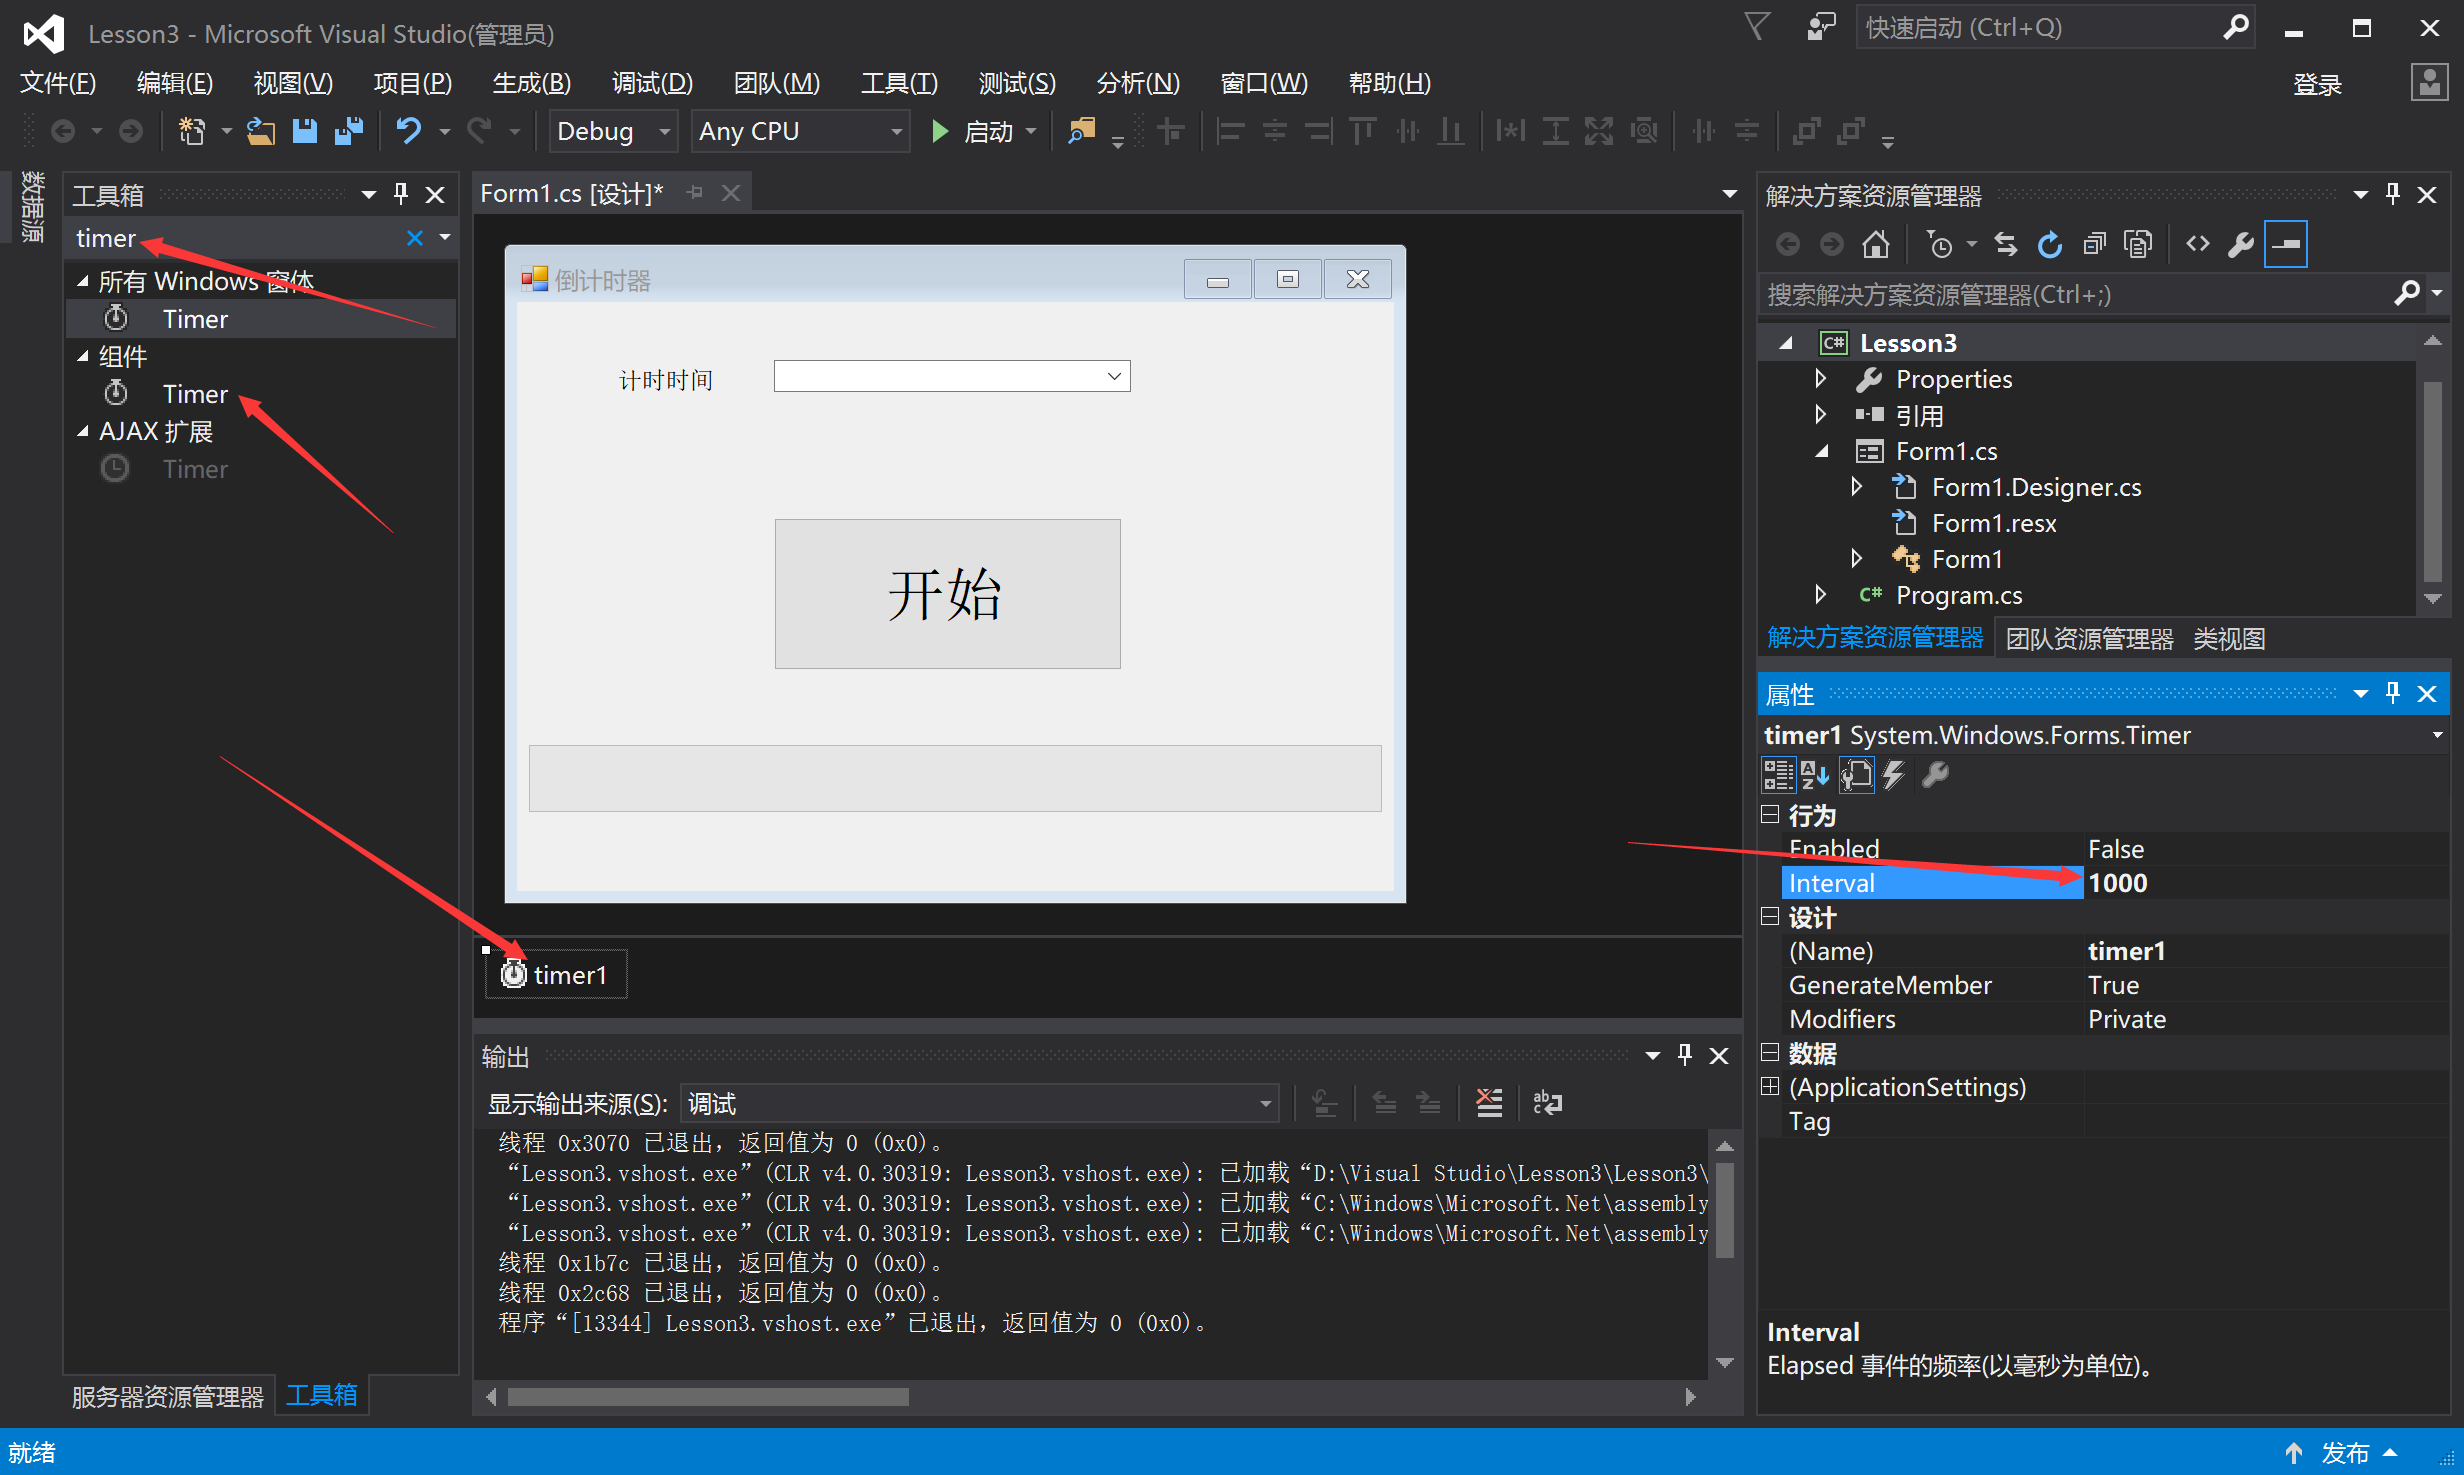Viewport: 2464px width, 1475px height.
Task: Click the Show All Files icon
Action: (x=2138, y=244)
